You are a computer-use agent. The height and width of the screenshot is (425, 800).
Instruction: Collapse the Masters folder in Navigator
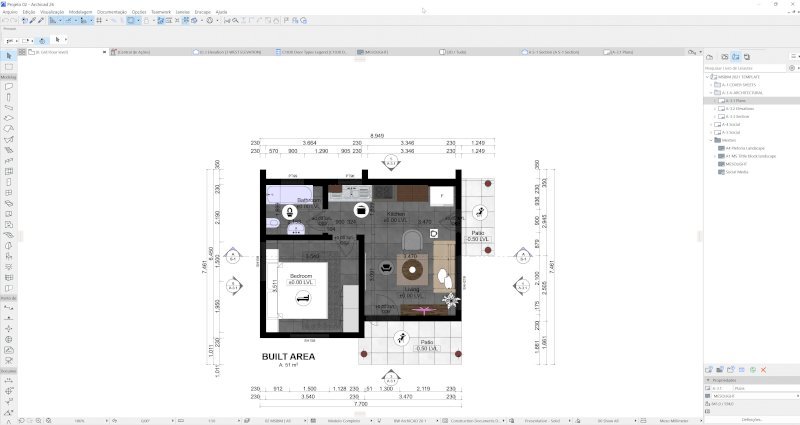pos(711,140)
